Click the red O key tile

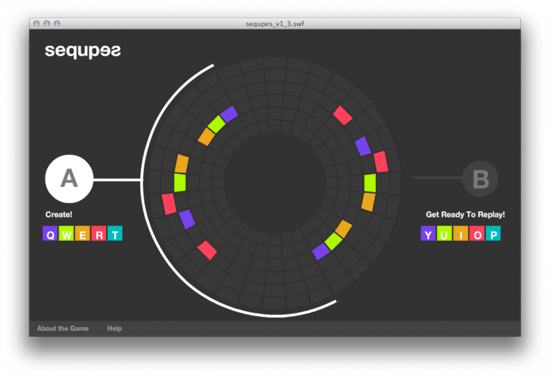[477, 233]
